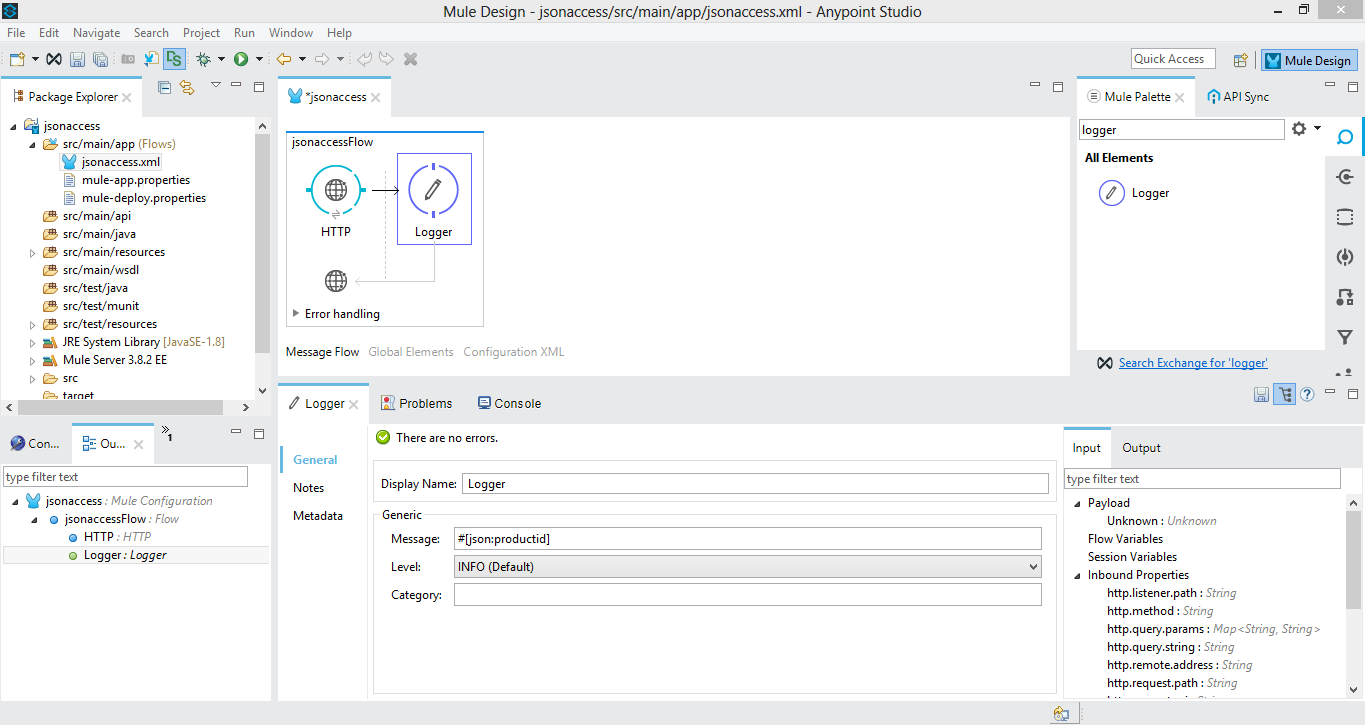Screen dimensions: 1365x725
Task: Click Search Exchange for 'logger' link
Action: (x=1193, y=363)
